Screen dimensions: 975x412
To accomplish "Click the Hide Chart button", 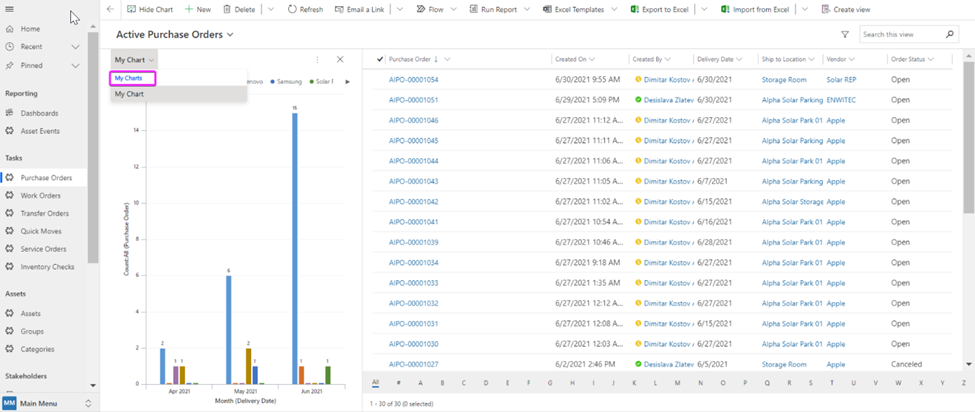I will (152, 9).
